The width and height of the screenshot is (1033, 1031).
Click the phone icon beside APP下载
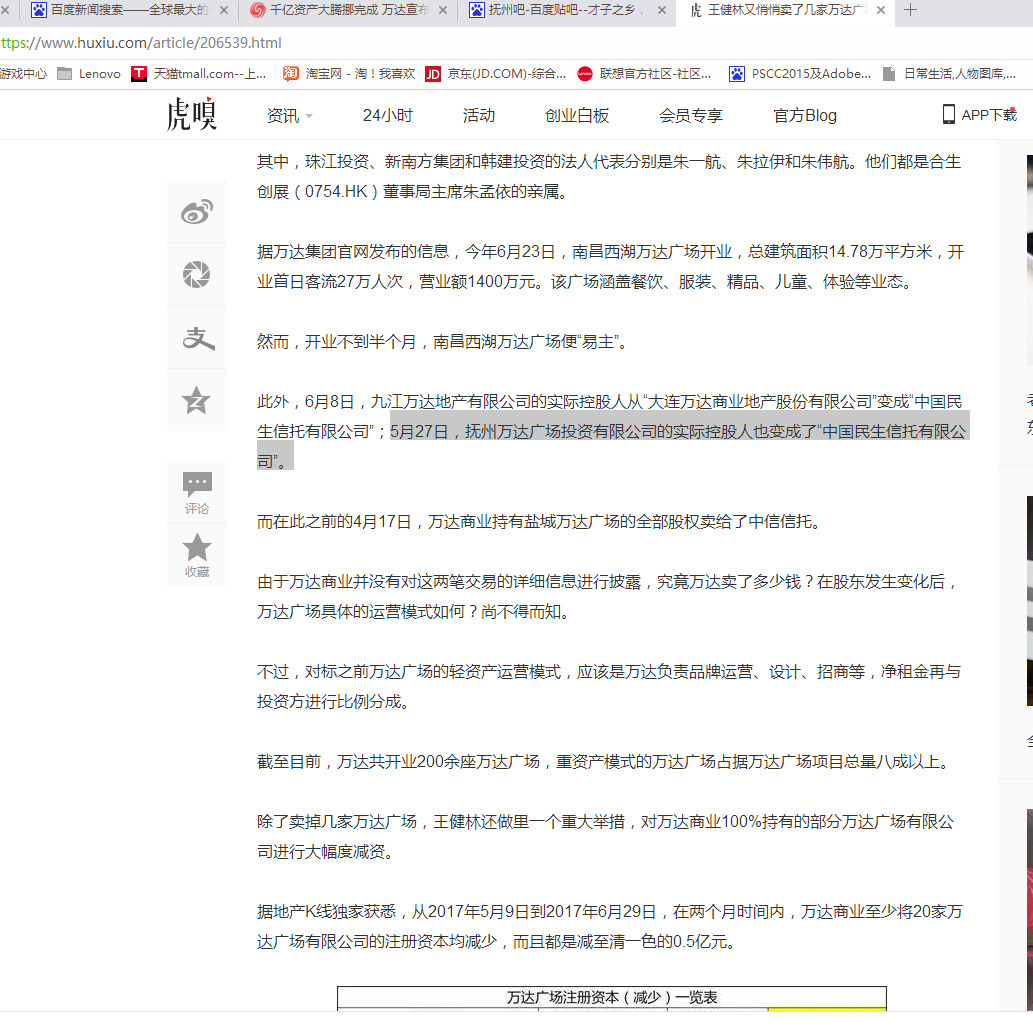tap(948, 115)
